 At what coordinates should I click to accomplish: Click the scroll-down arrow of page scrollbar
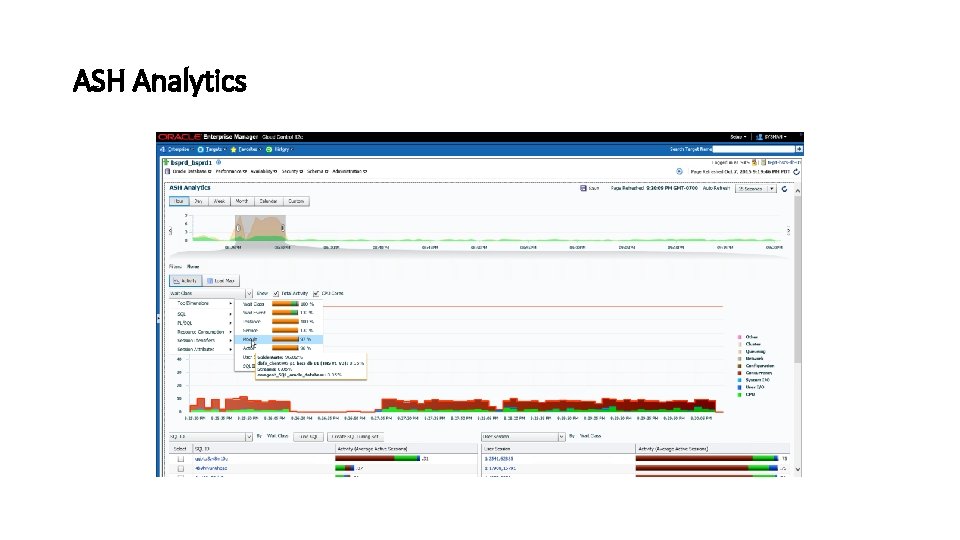pyautogui.click(x=797, y=470)
